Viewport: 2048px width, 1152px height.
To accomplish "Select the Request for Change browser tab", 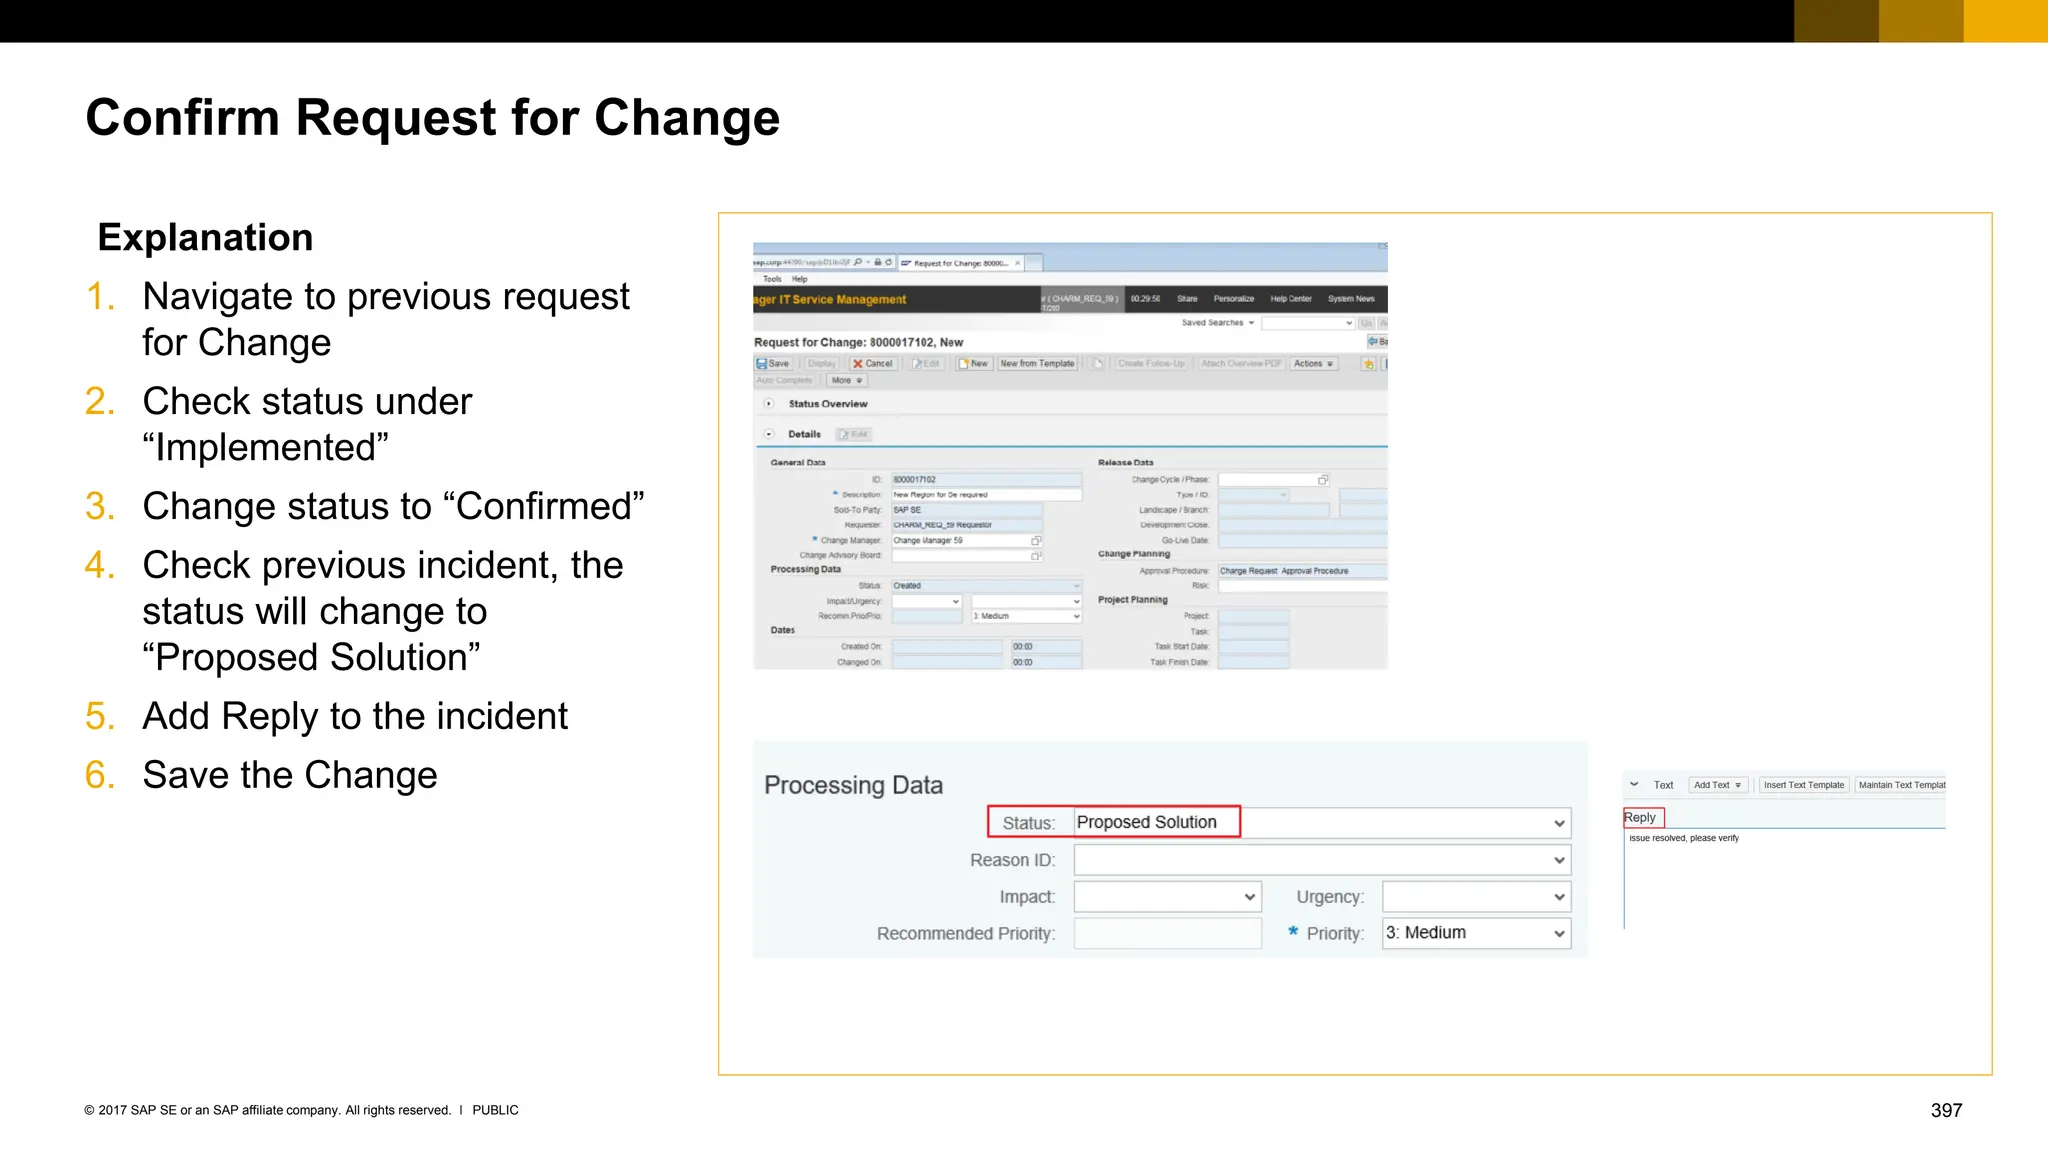I will tap(960, 263).
